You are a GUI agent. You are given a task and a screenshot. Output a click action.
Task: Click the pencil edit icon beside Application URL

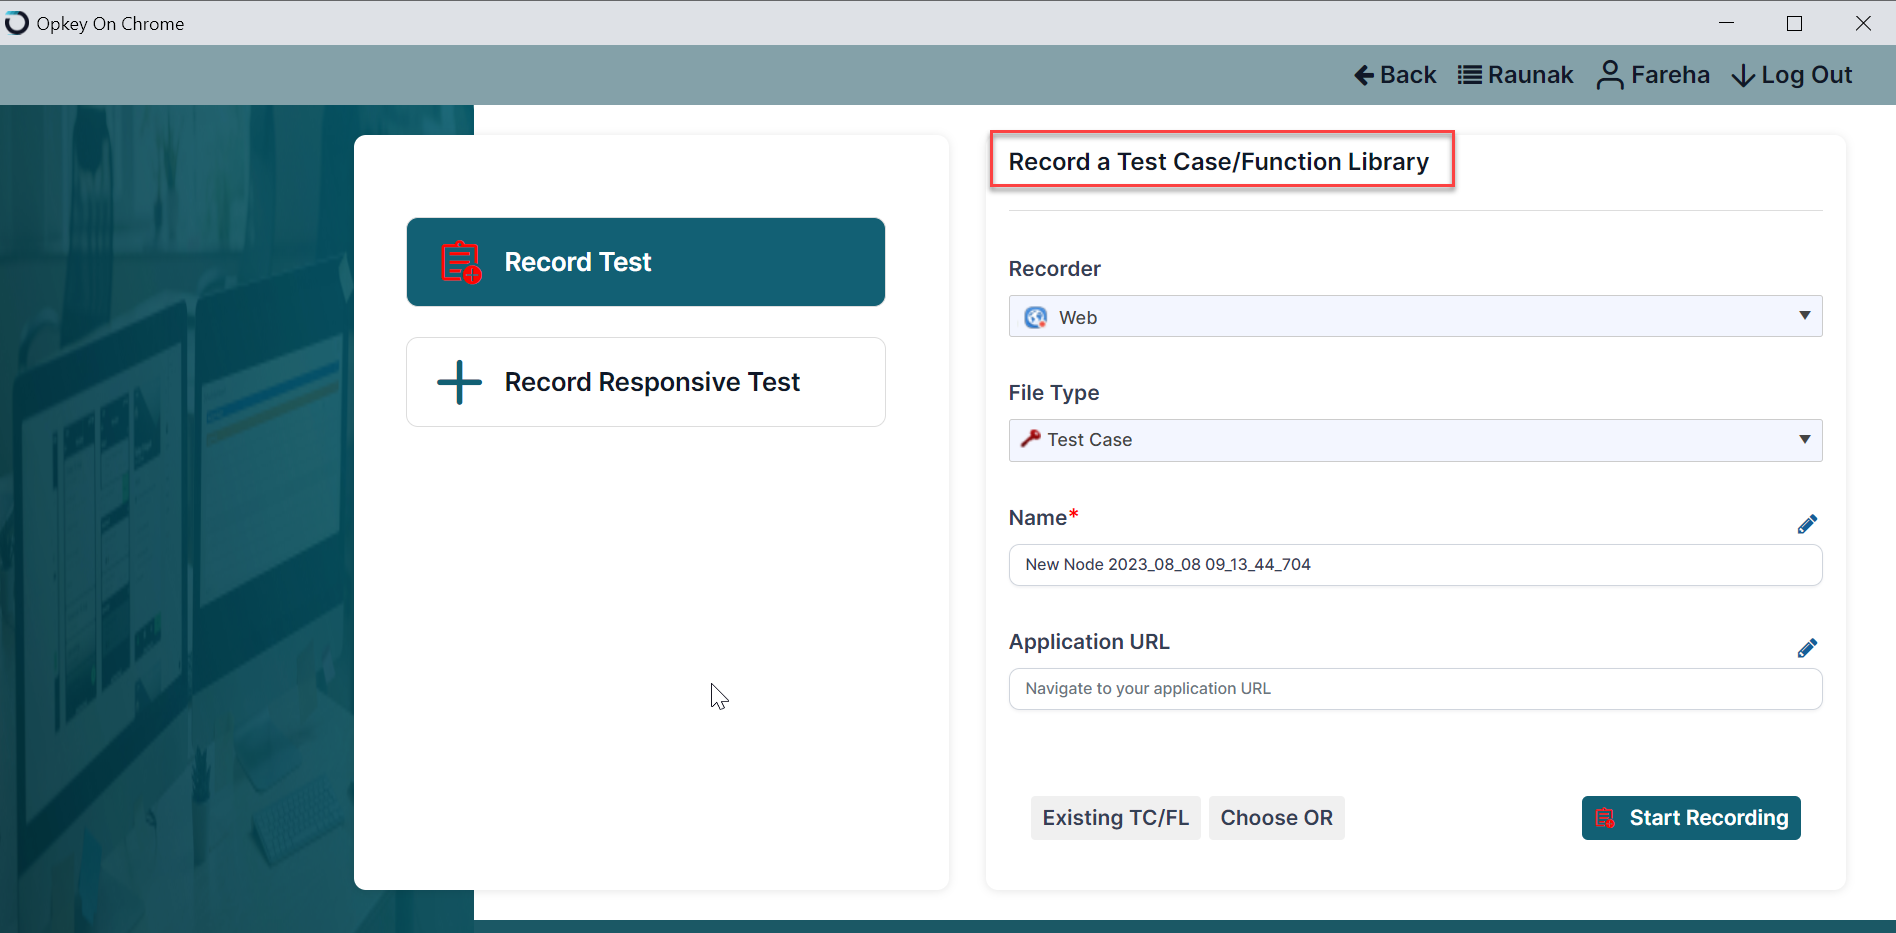[x=1807, y=648]
